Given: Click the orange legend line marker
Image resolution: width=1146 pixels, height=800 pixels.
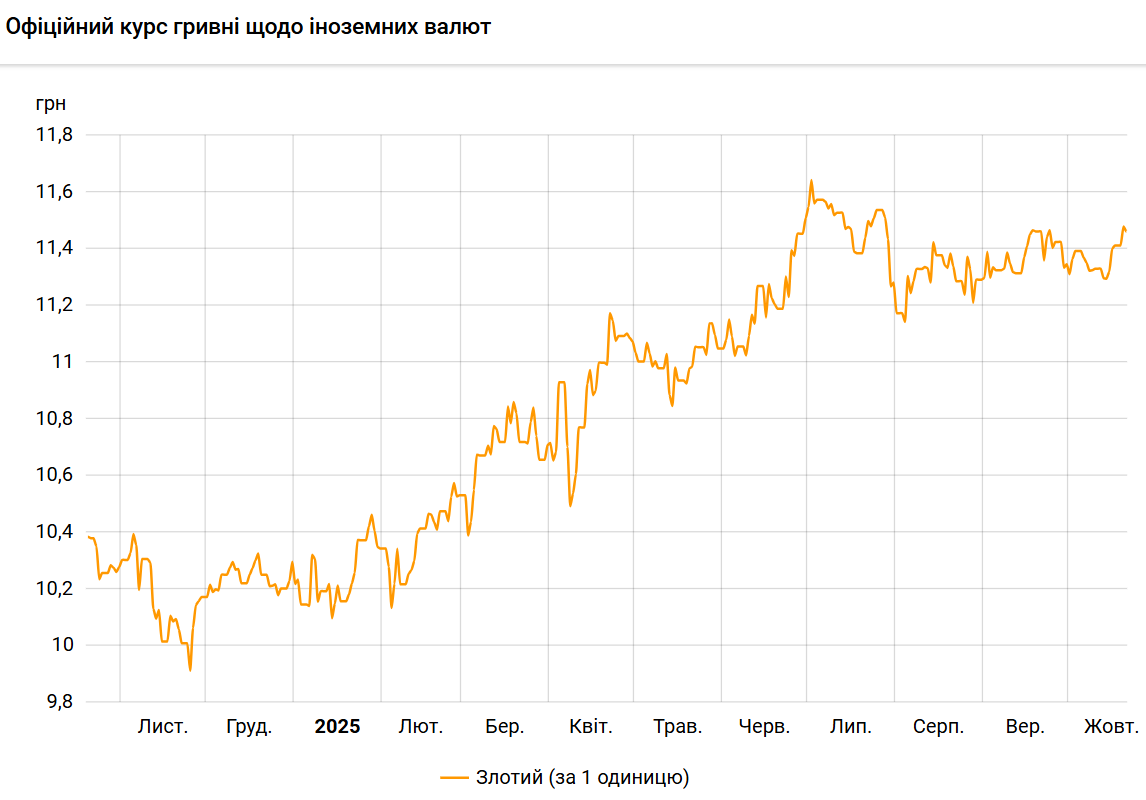Looking at the screenshot, I should 454,777.
